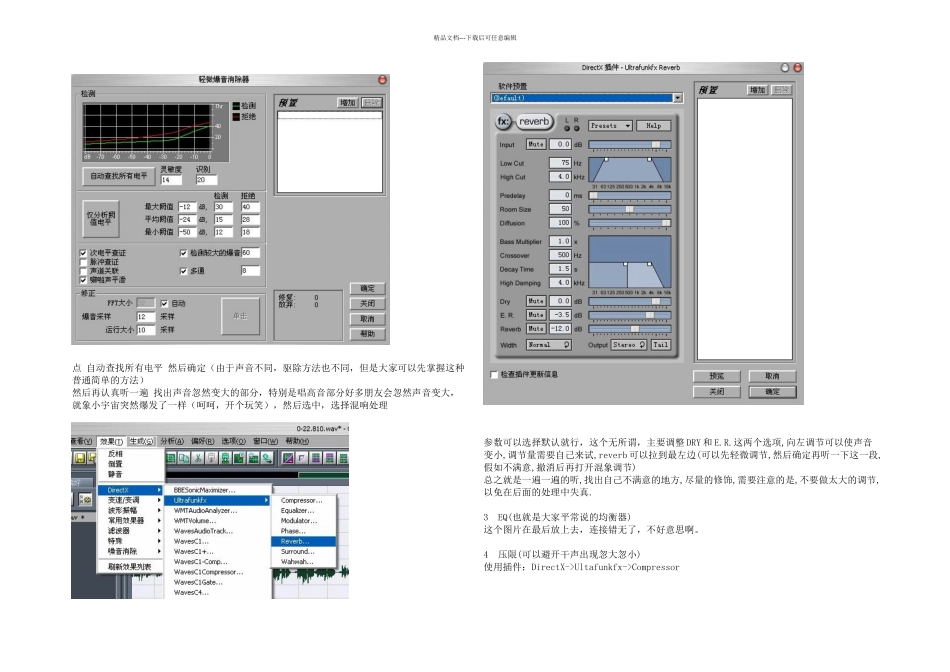
Task: Toggle the 咖啦声平滑 checkbox
Action: [84, 280]
